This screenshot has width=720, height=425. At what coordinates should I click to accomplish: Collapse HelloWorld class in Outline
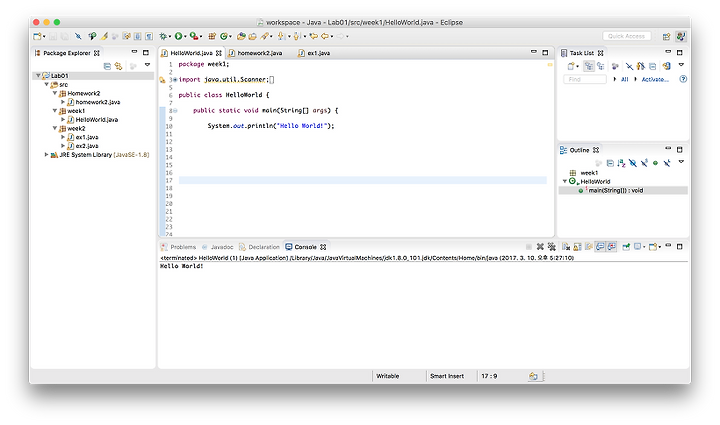point(564,181)
